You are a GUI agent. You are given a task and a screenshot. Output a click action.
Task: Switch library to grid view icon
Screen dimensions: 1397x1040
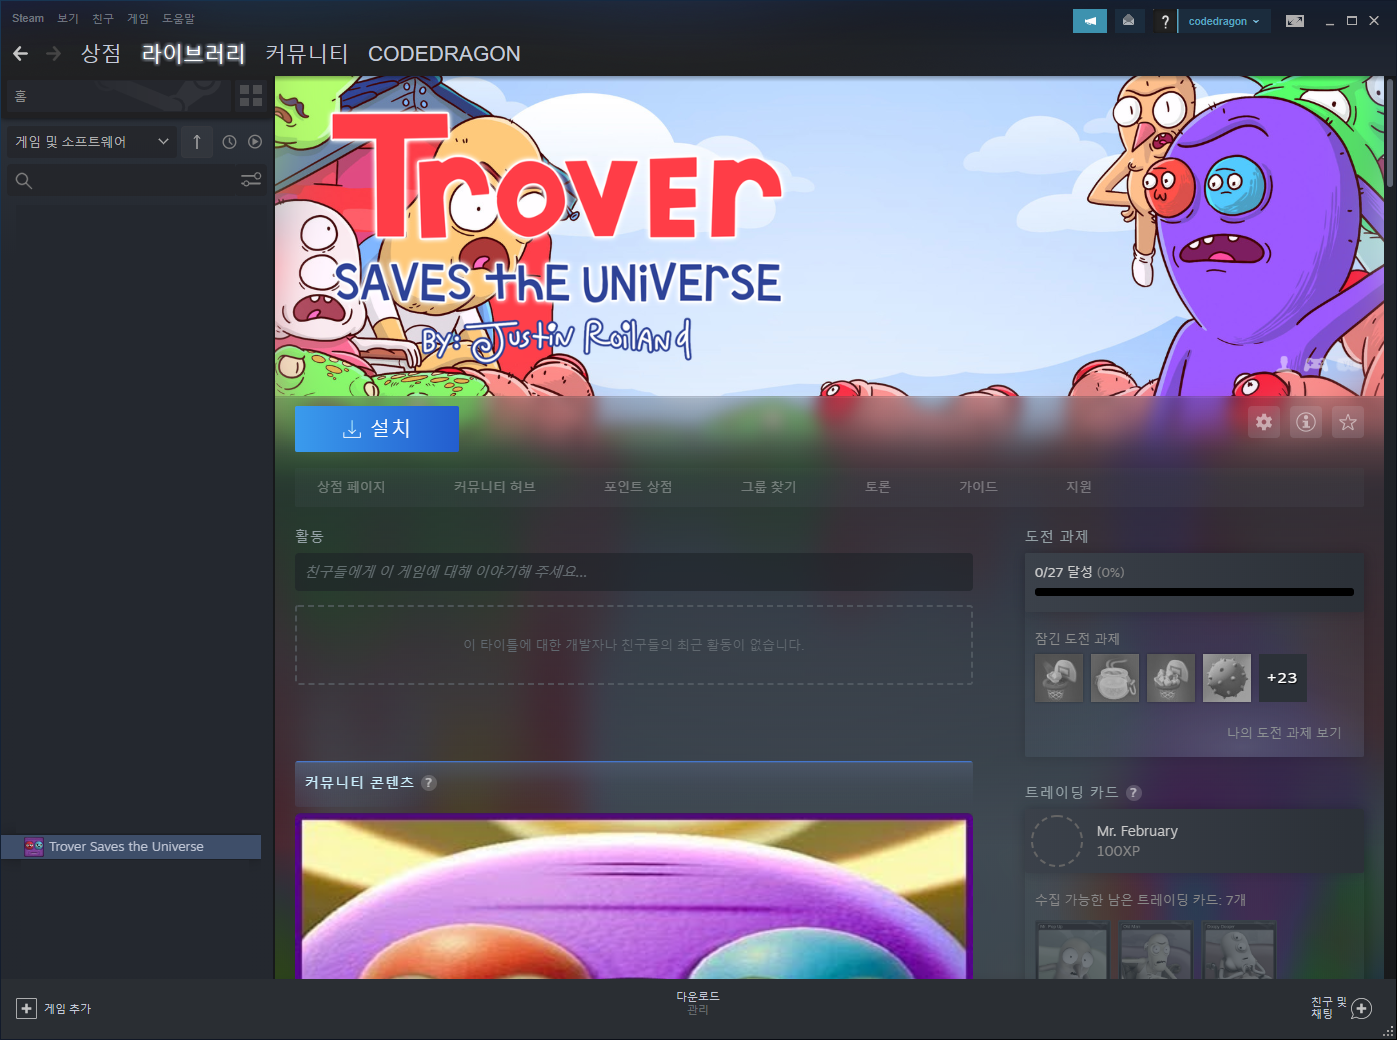[x=251, y=96]
